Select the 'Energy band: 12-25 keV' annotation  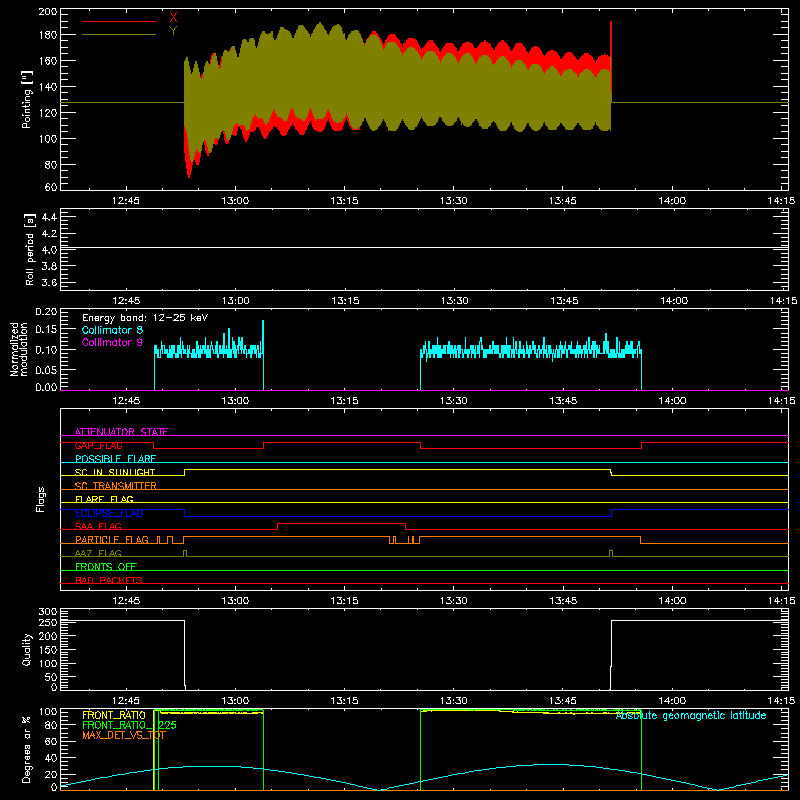point(145,318)
